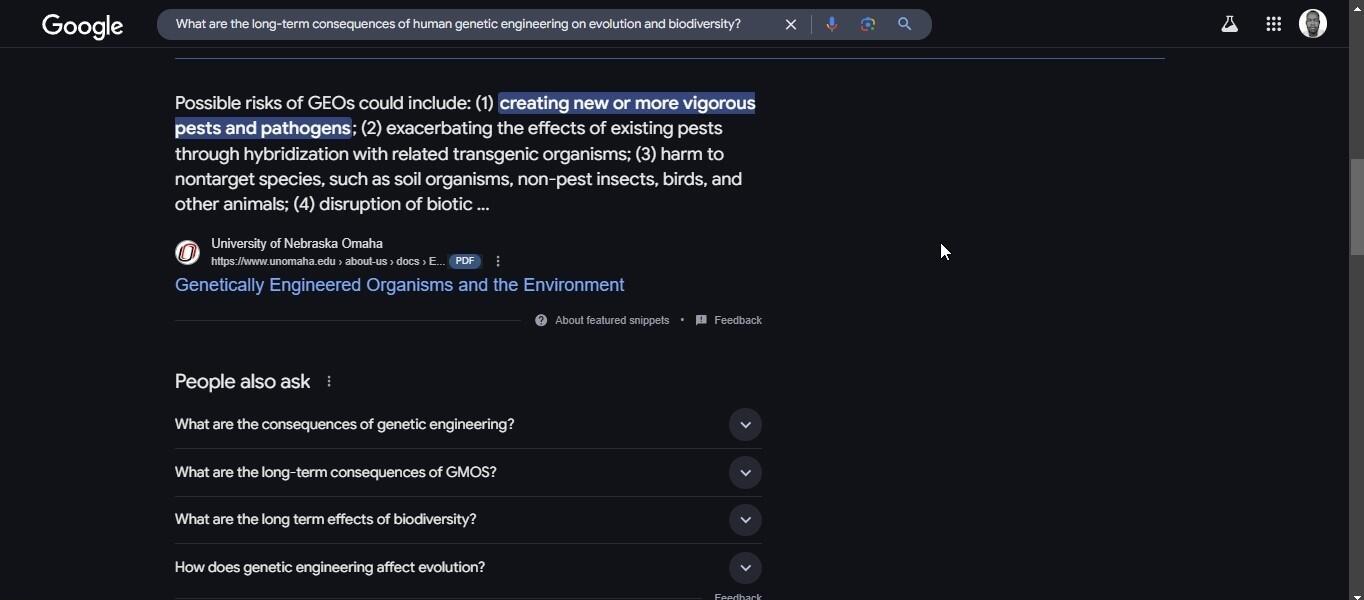Click "About featured snippets" link
This screenshot has width=1364, height=600.
click(x=611, y=320)
